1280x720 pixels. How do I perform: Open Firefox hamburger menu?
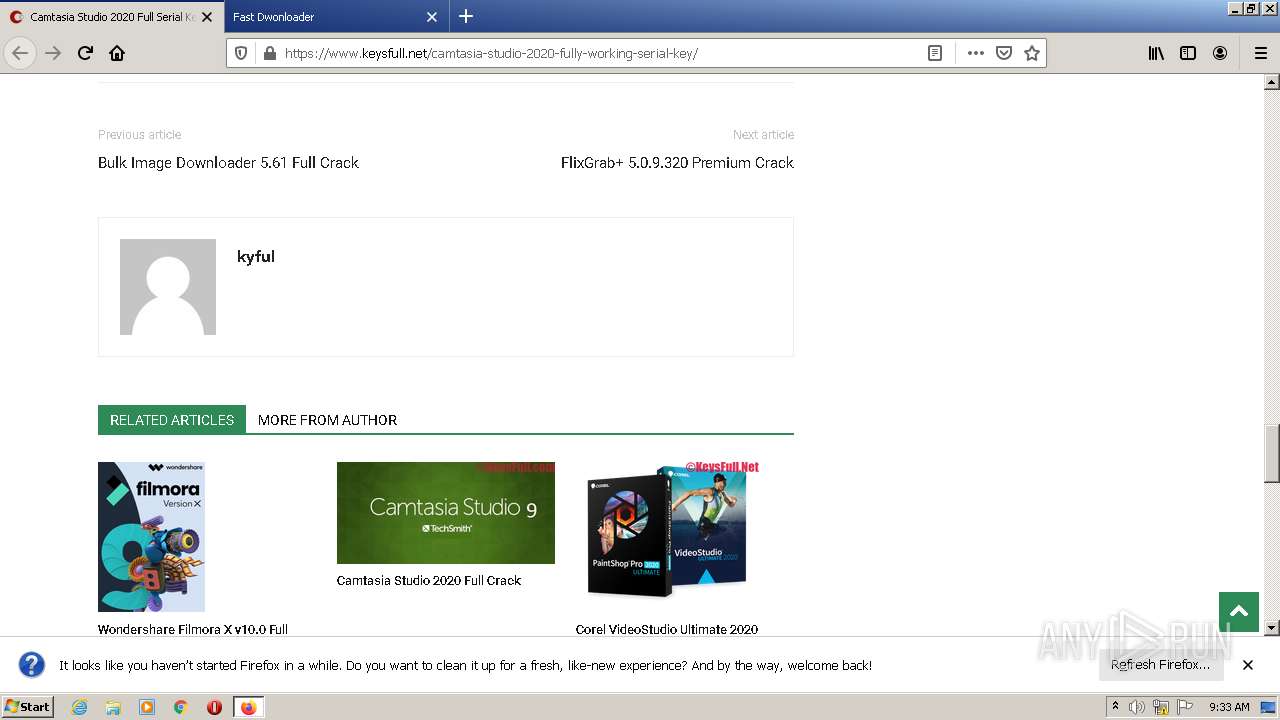coord(1260,53)
